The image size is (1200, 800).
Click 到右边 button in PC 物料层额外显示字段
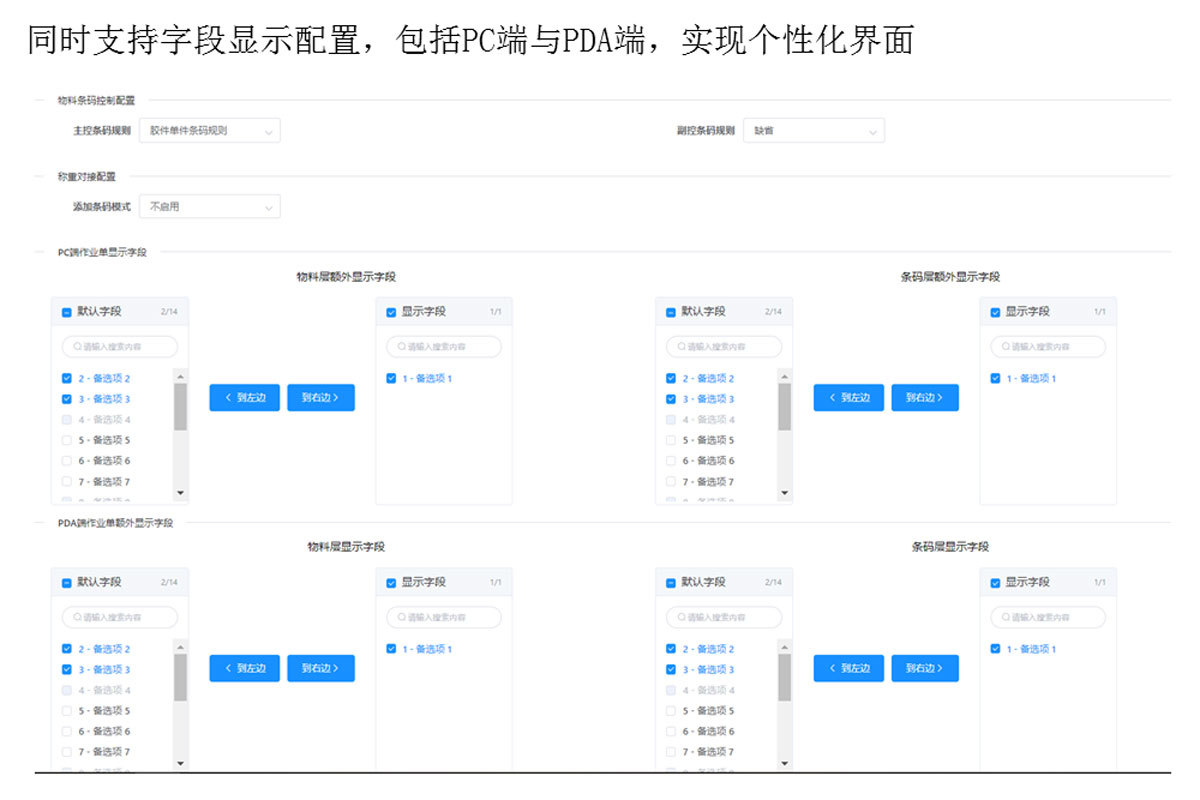coord(320,398)
